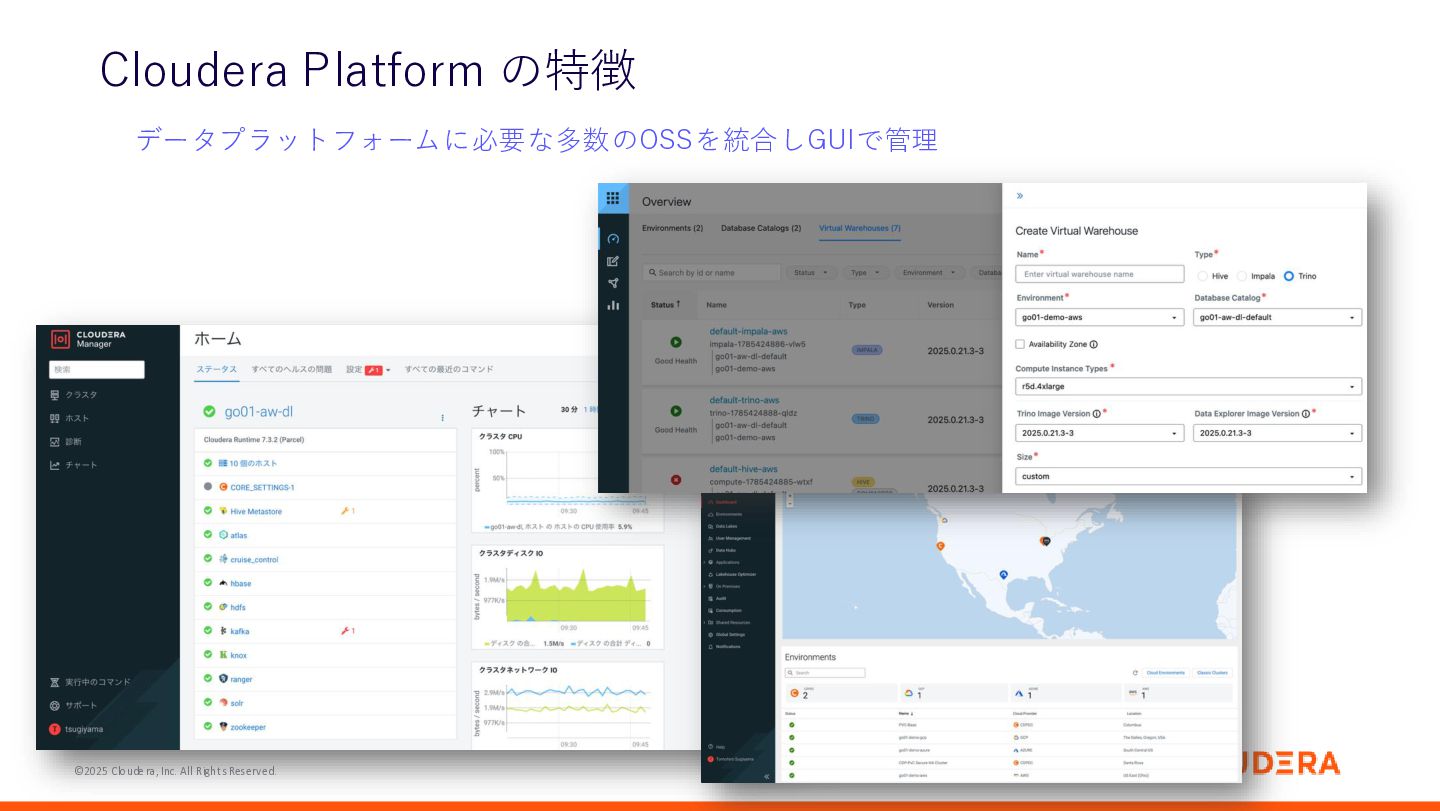Enable the Availability Zone checkbox

tap(1020, 344)
